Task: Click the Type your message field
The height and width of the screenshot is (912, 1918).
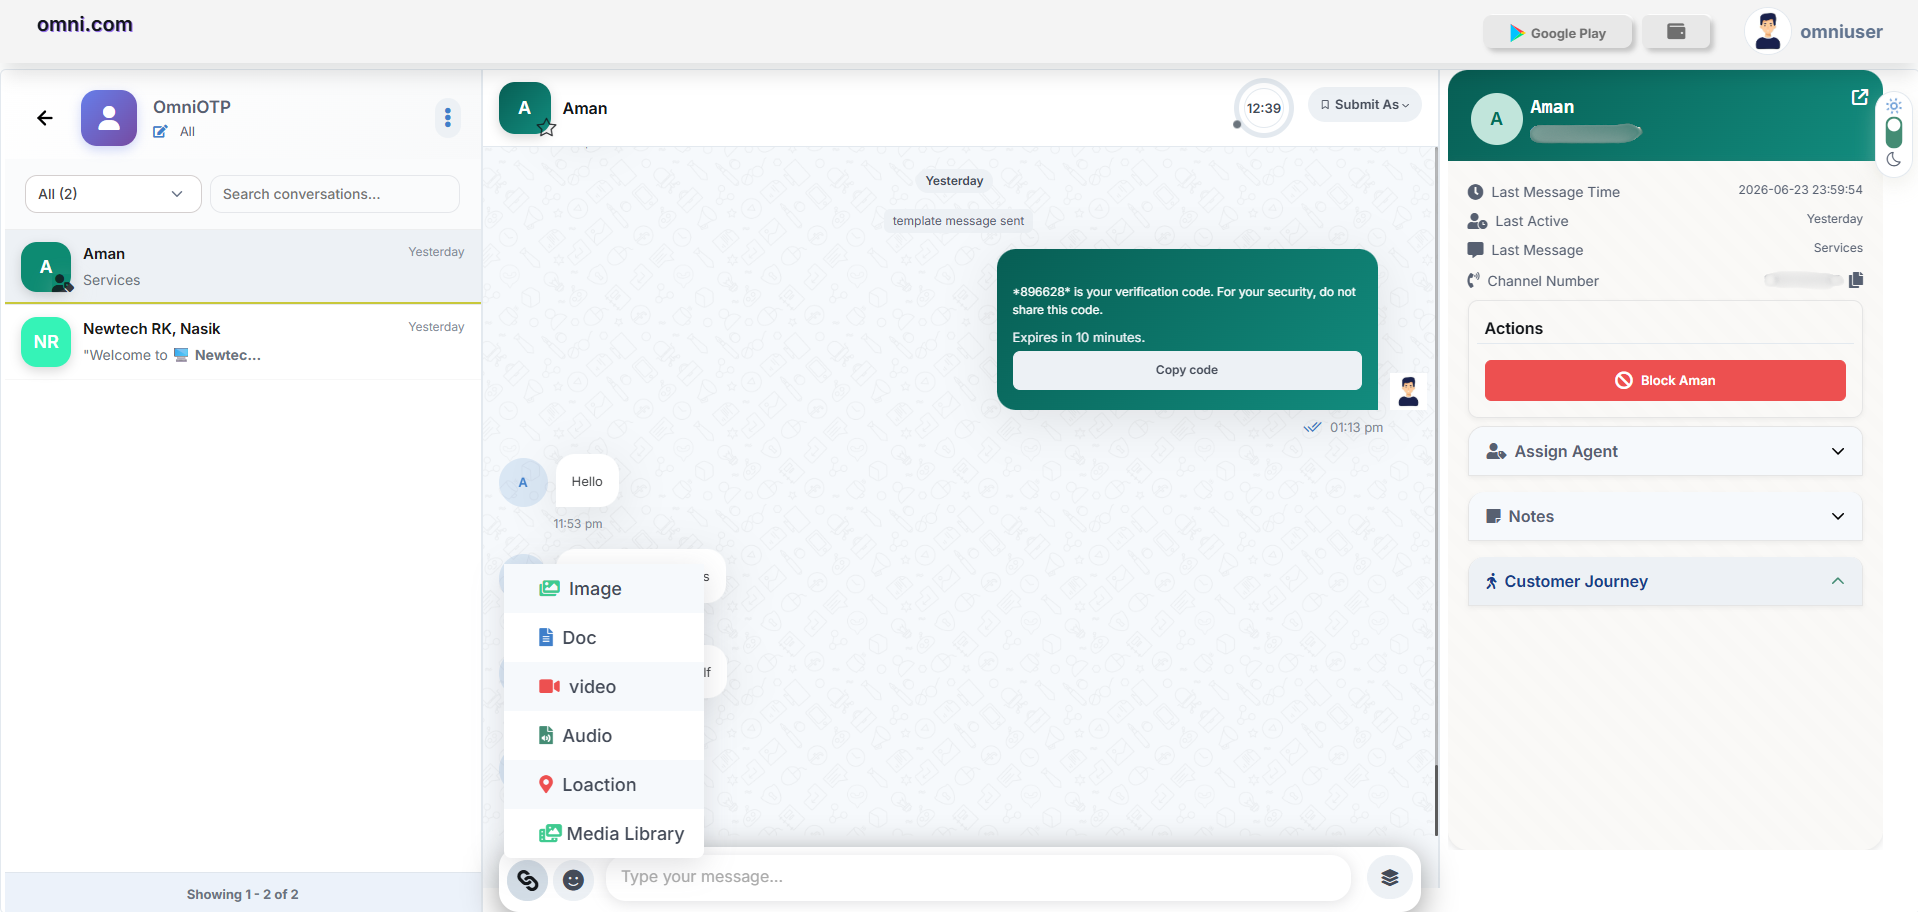Action: pos(978,877)
